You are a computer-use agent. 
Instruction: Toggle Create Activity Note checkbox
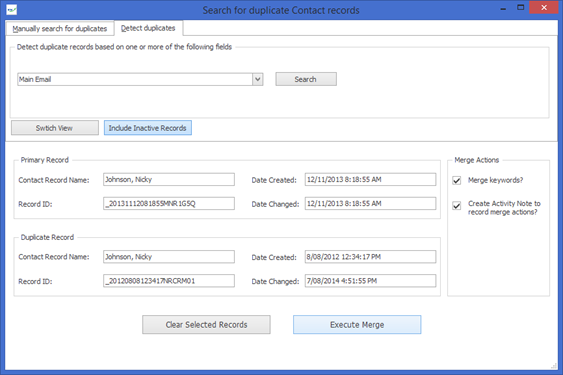[457, 206]
